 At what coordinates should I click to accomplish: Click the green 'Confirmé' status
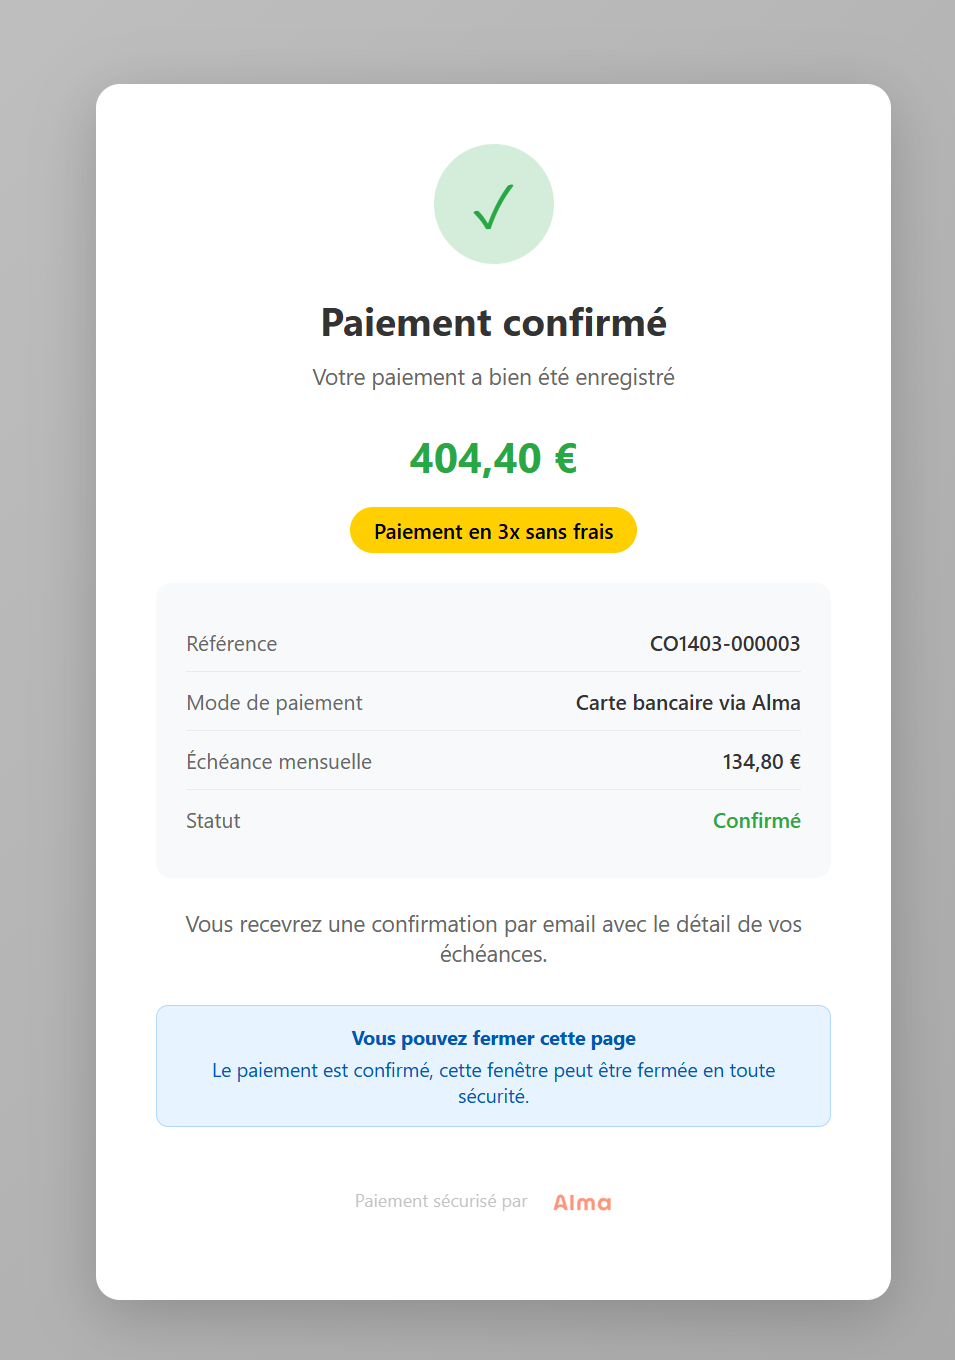(756, 821)
